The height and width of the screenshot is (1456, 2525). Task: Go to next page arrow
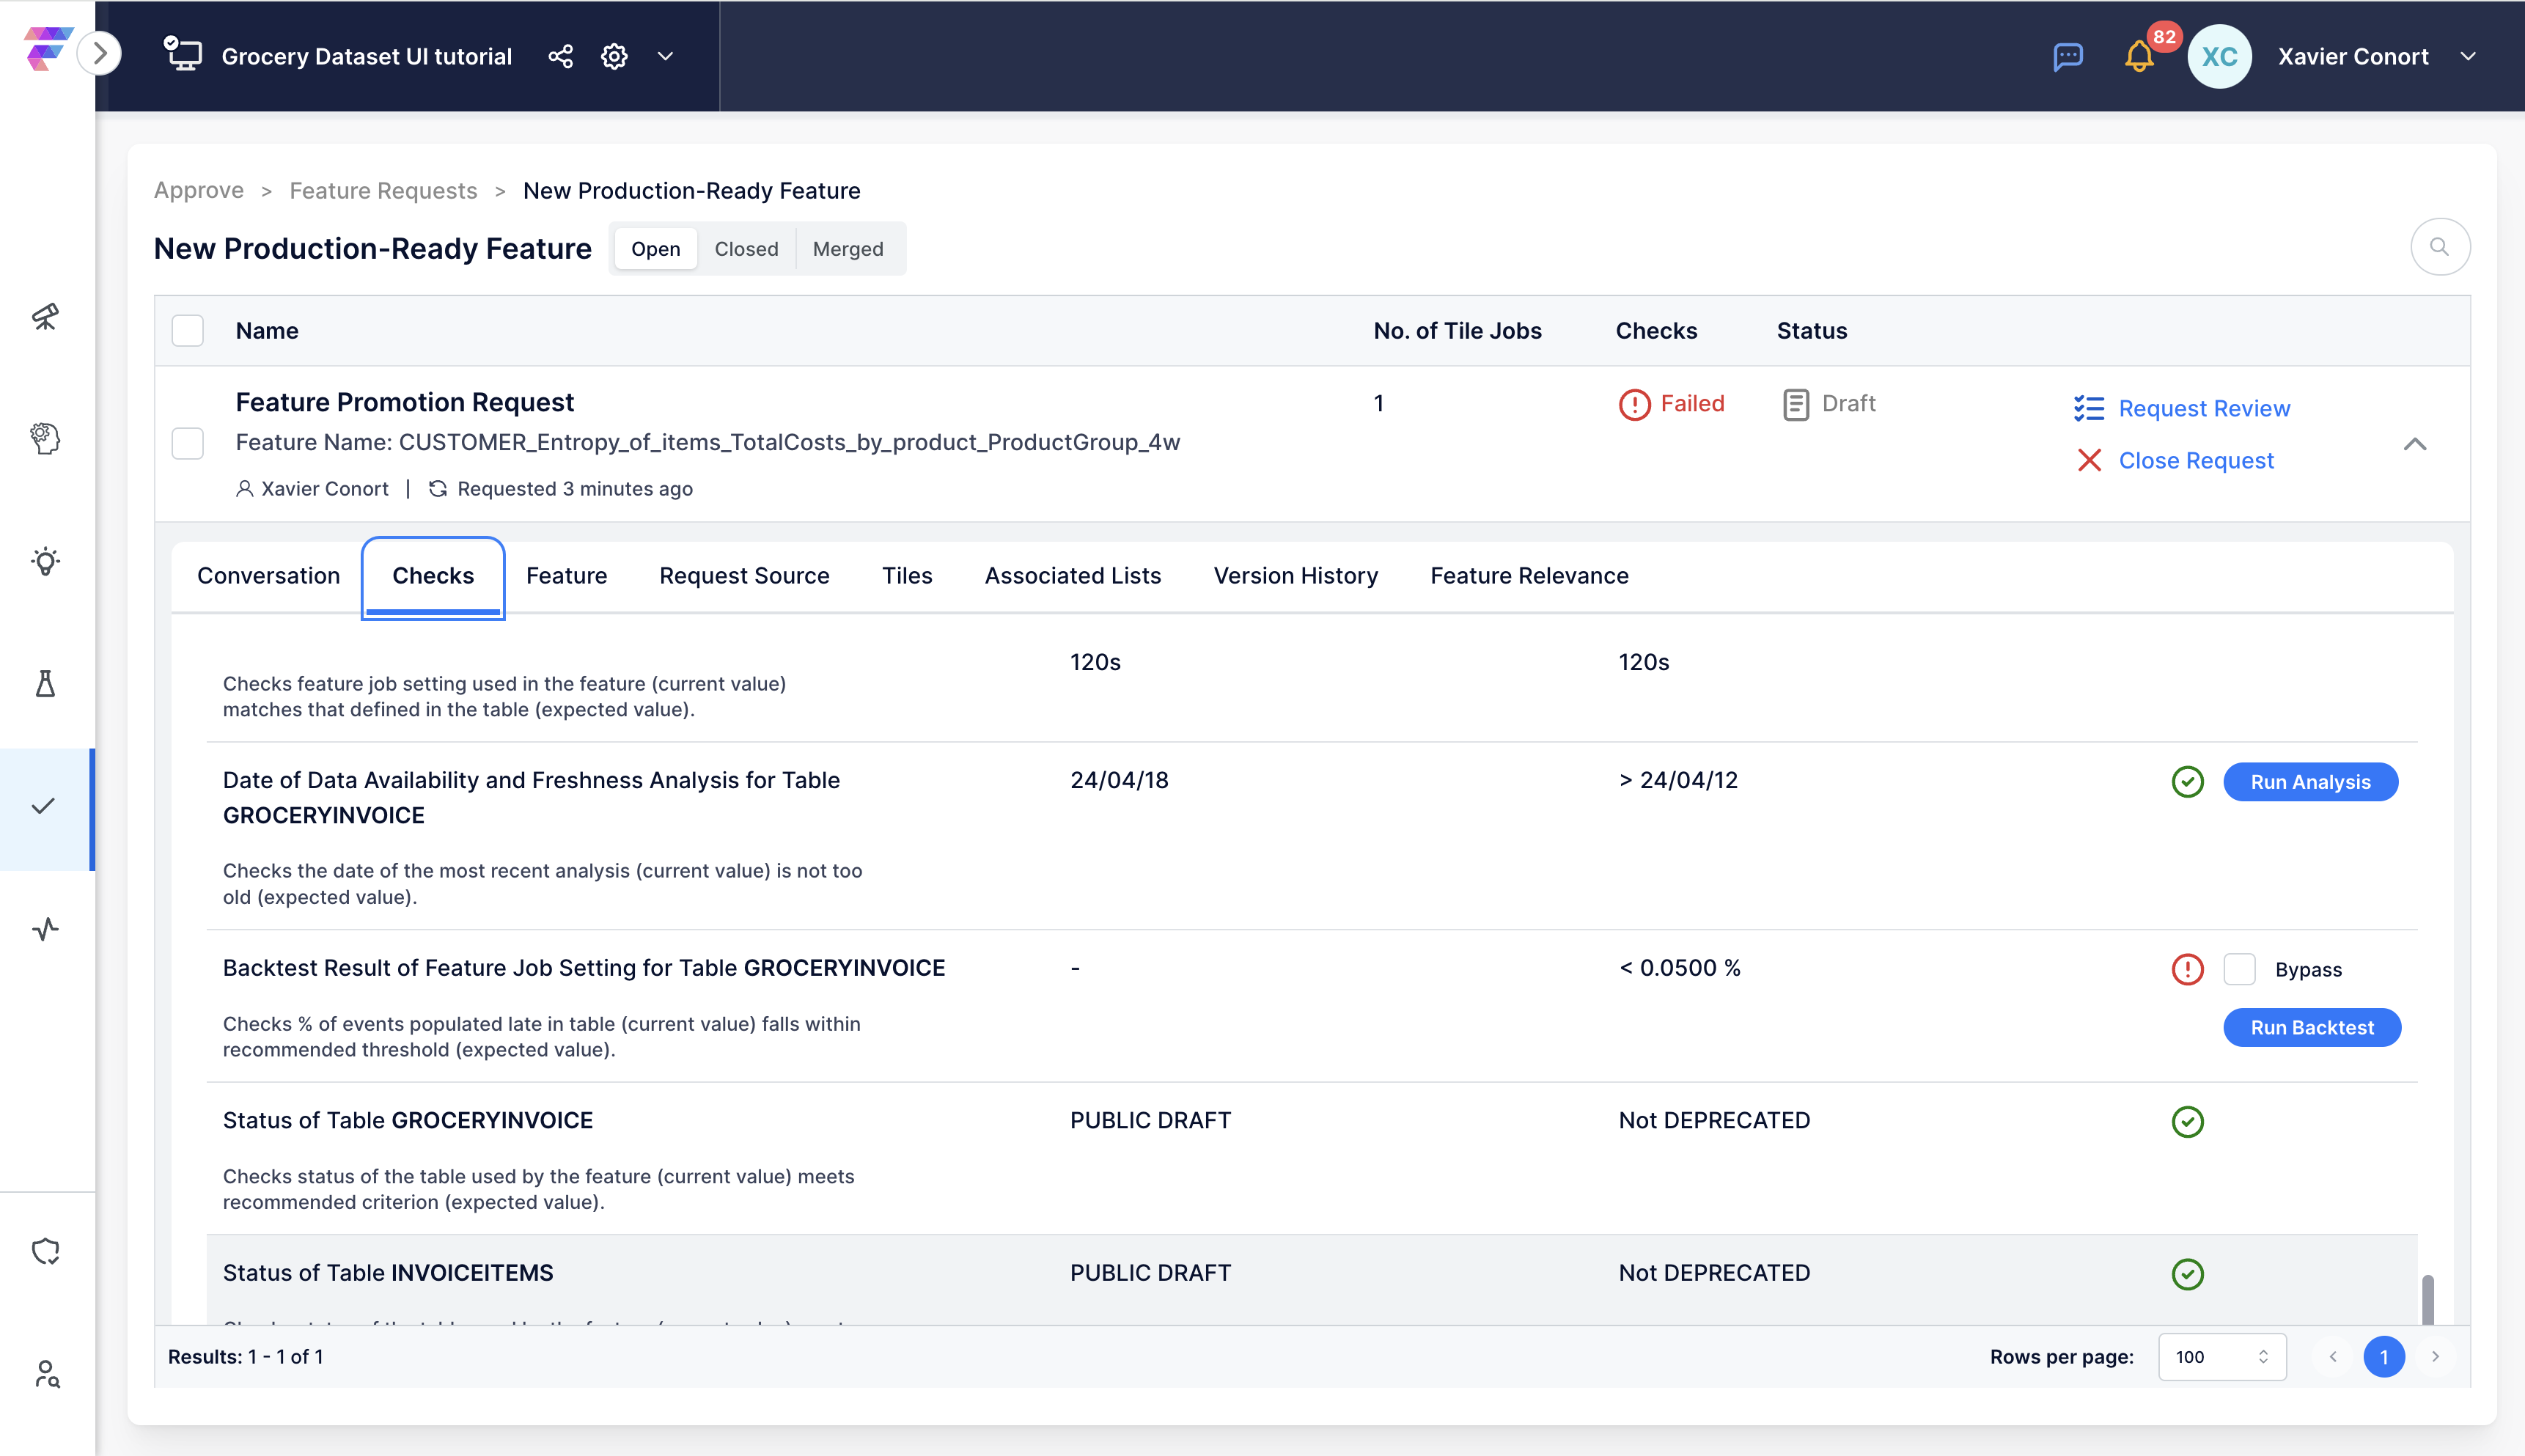[2435, 1357]
